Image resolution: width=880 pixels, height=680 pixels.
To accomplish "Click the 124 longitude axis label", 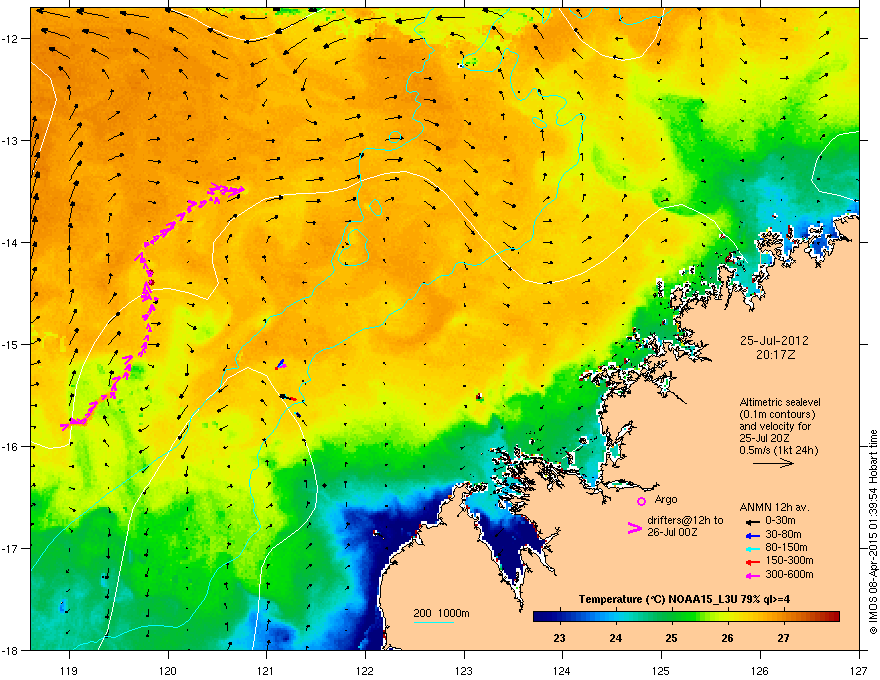I will pyautogui.click(x=562, y=671).
